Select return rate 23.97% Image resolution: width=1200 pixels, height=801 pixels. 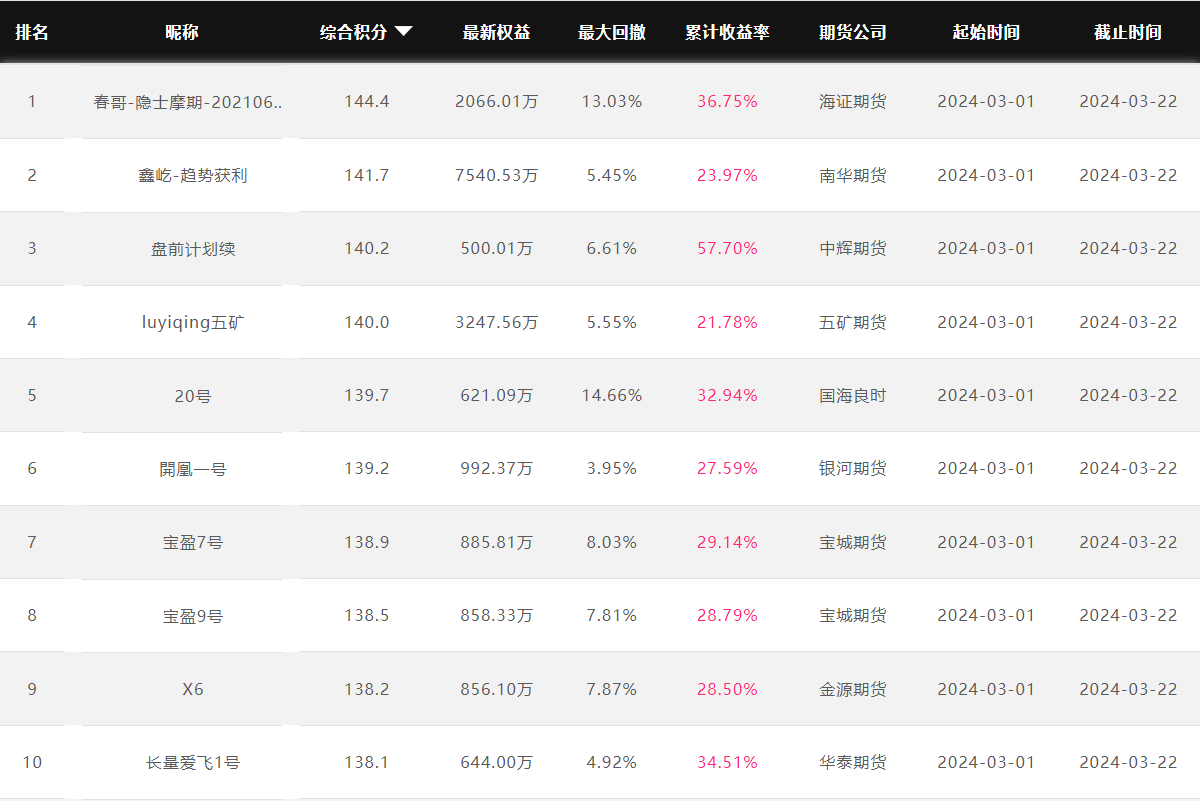[727, 175]
